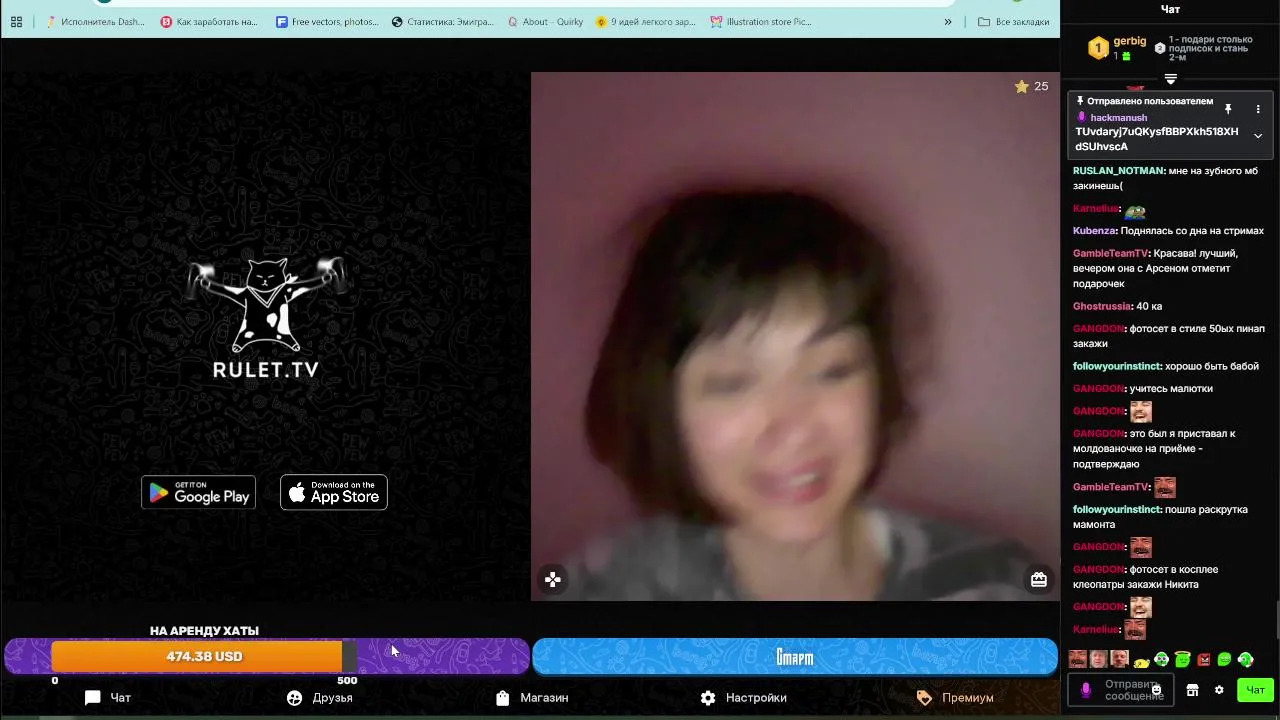Click the frog emote in Karnelius message
The width and height of the screenshot is (1280, 720).
1134,210
